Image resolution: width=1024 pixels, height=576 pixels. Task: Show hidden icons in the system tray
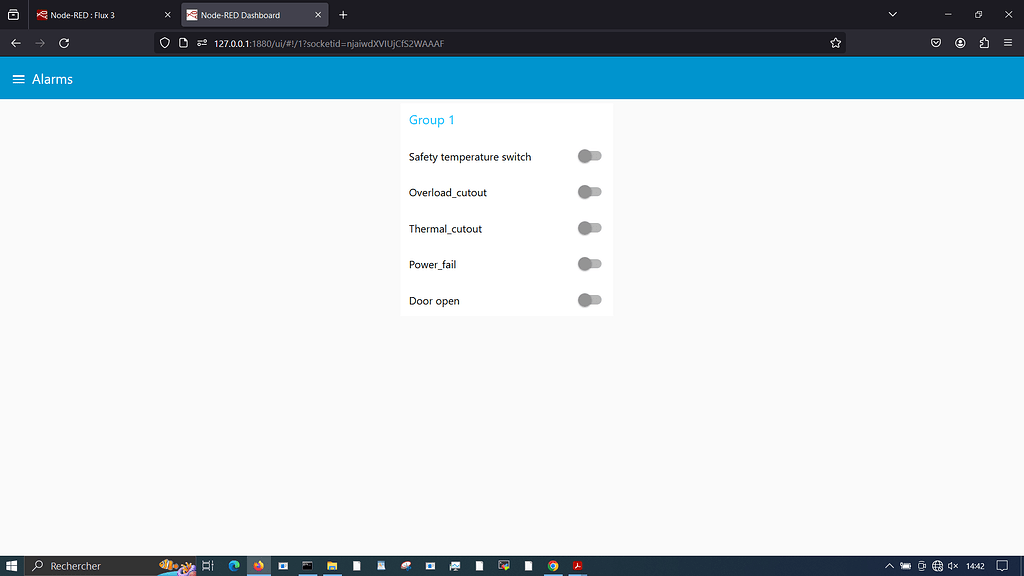click(x=889, y=565)
